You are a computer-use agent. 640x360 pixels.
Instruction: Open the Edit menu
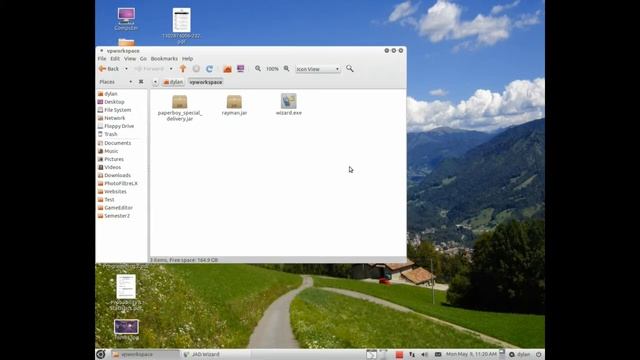[115, 59]
